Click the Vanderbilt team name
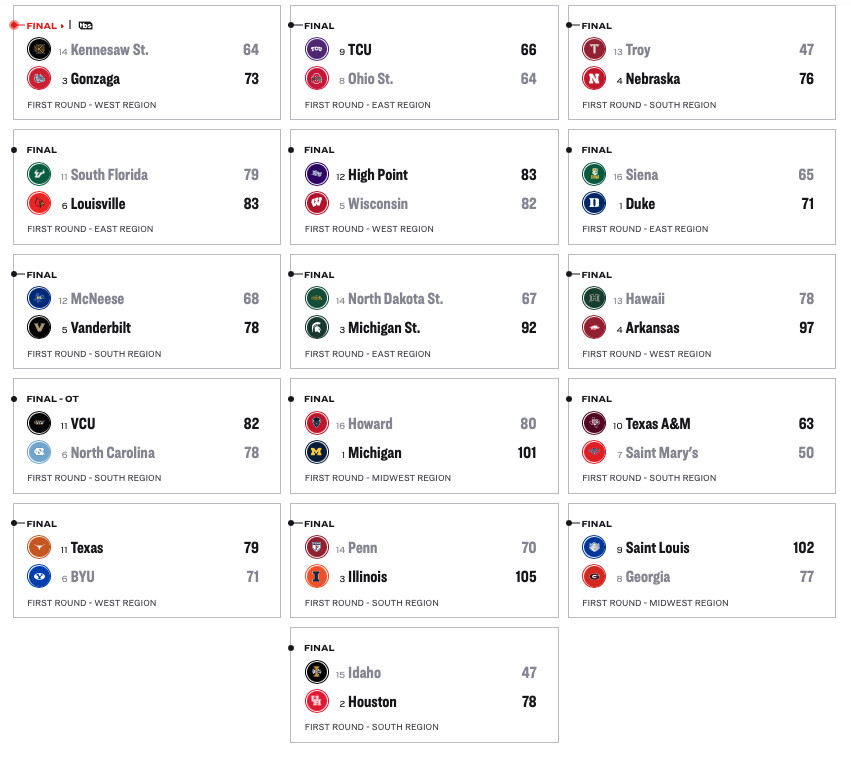The height and width of the screenshot is (757, 851). pyautogui.click(x=100, y=328)
